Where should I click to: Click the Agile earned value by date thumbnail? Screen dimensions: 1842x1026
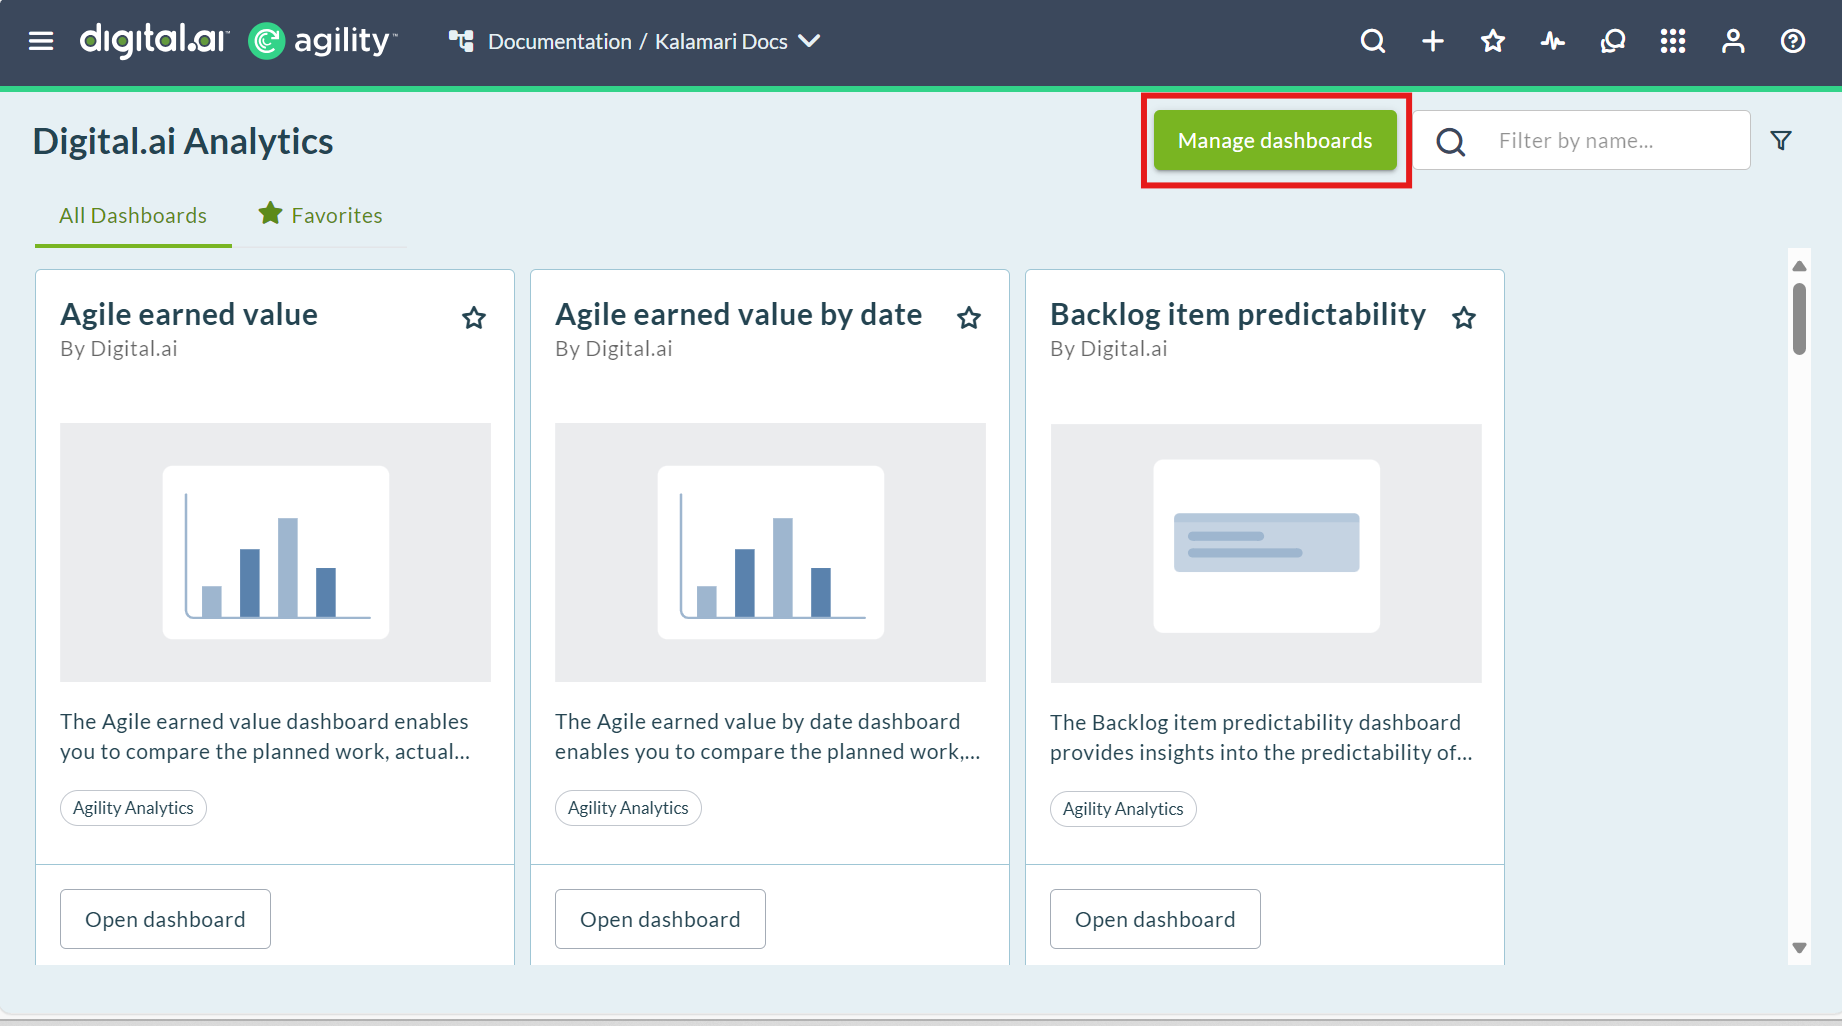pos(770,552)
